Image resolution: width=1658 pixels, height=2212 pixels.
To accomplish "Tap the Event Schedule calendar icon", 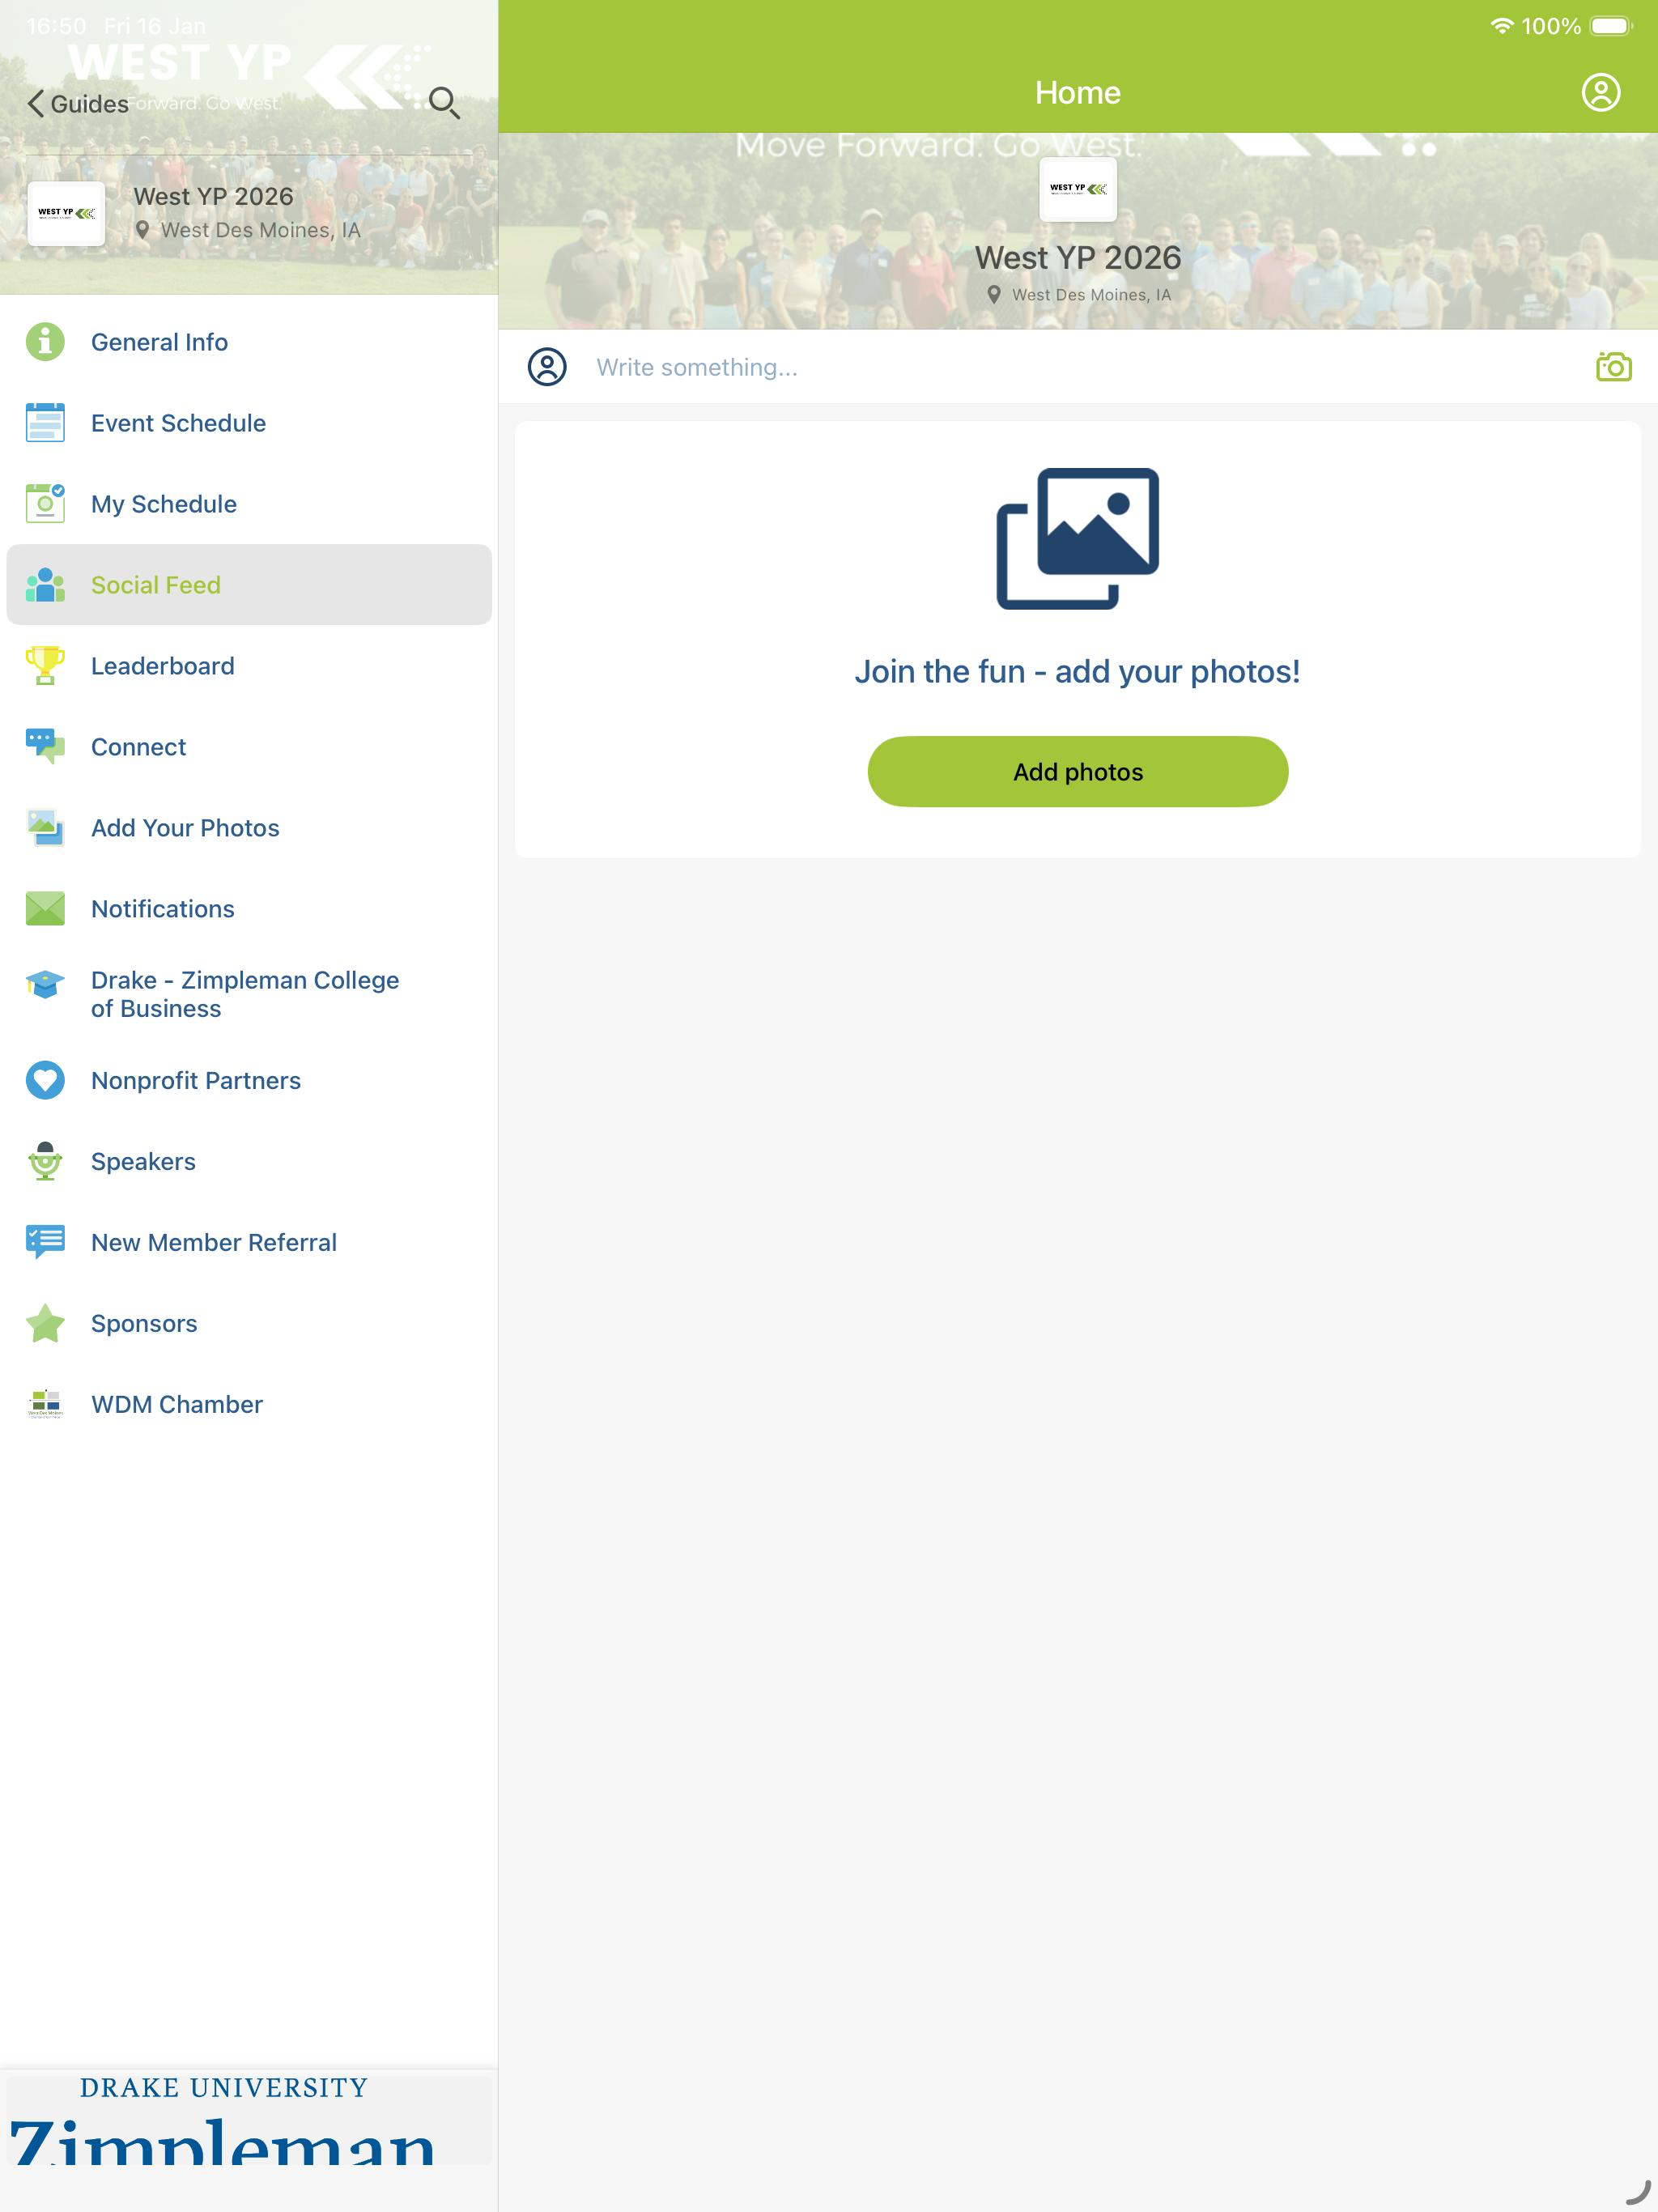I will pyautogui.click(x=45, y=423).
